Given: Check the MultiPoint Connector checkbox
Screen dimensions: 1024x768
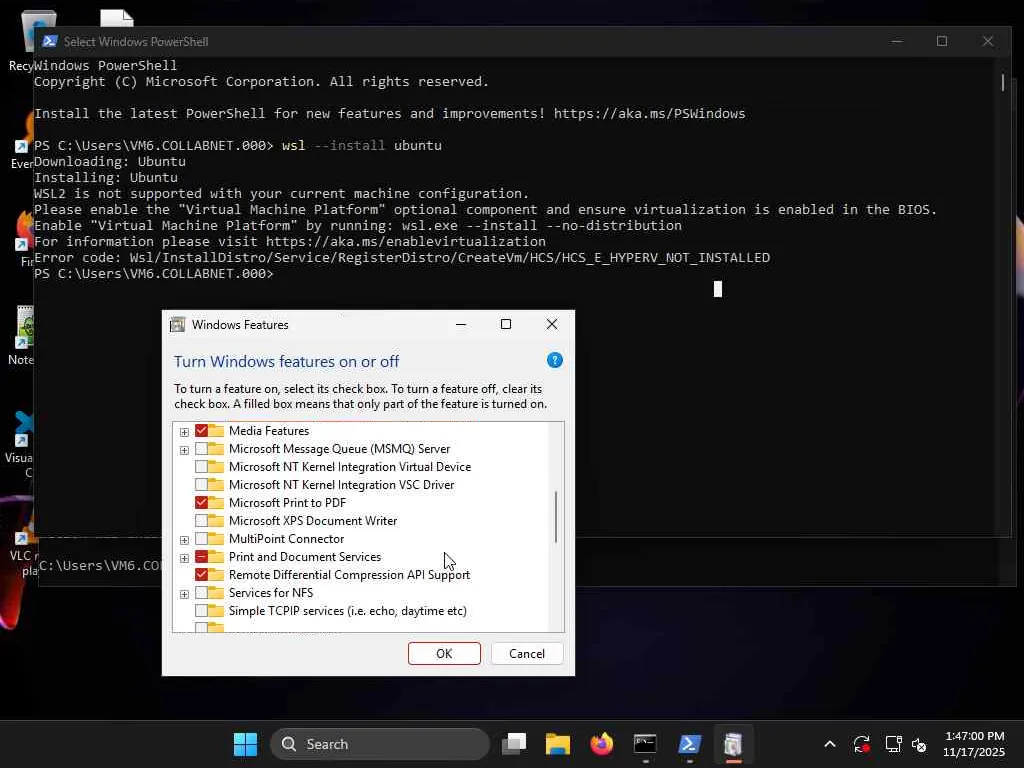Looking at the screenshot, I should tap(201, 539).
